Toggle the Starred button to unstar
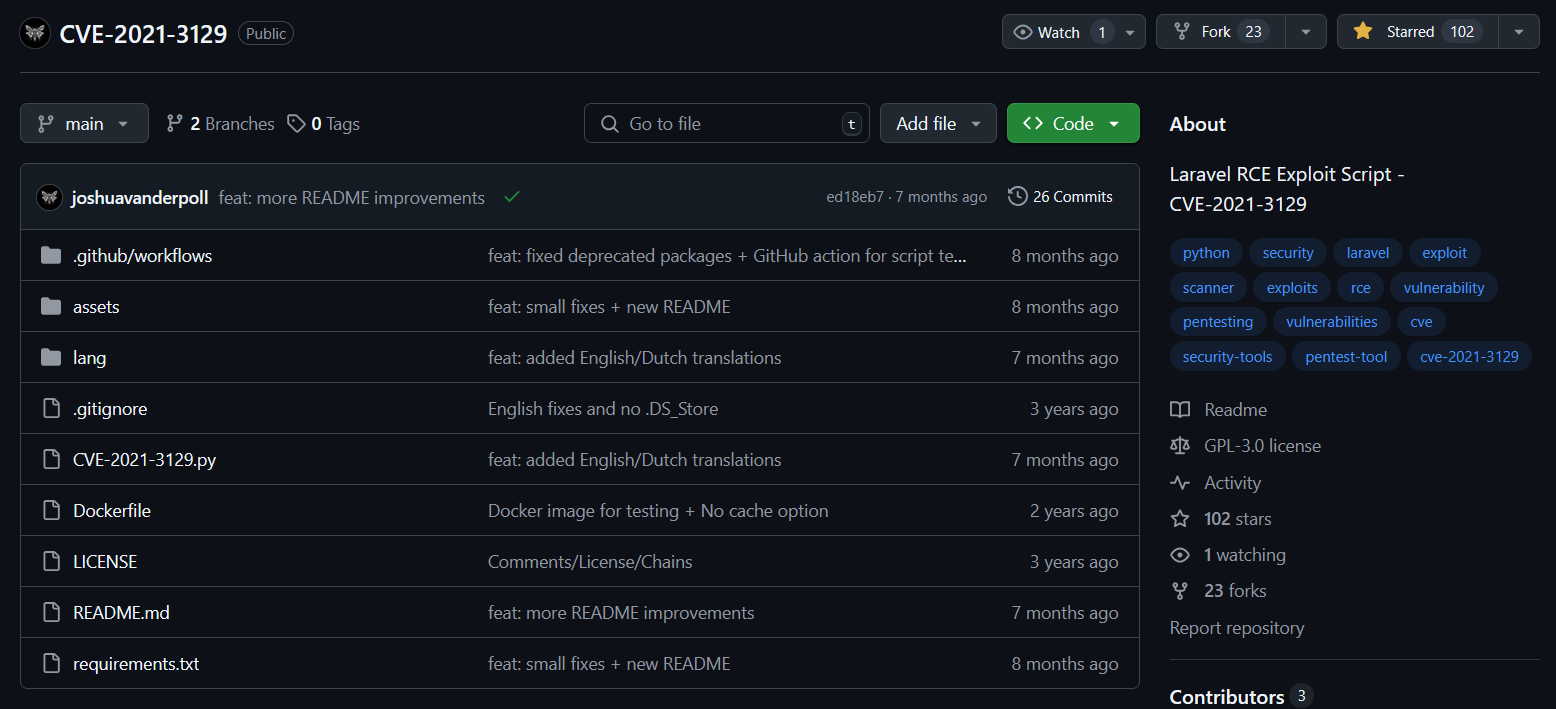 1418,32
